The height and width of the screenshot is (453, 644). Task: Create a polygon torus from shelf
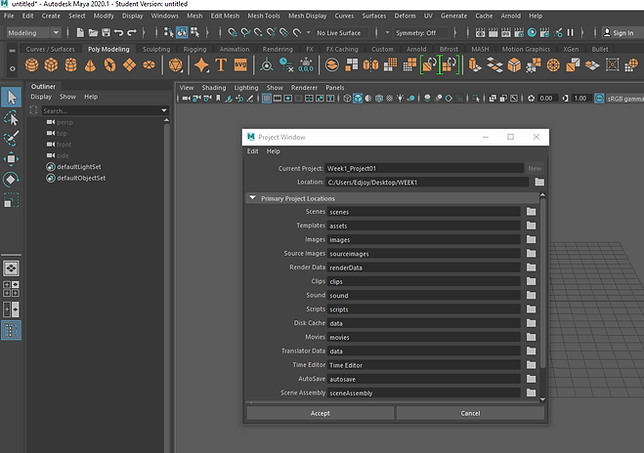pyautogui.click(x=110, y=65)
